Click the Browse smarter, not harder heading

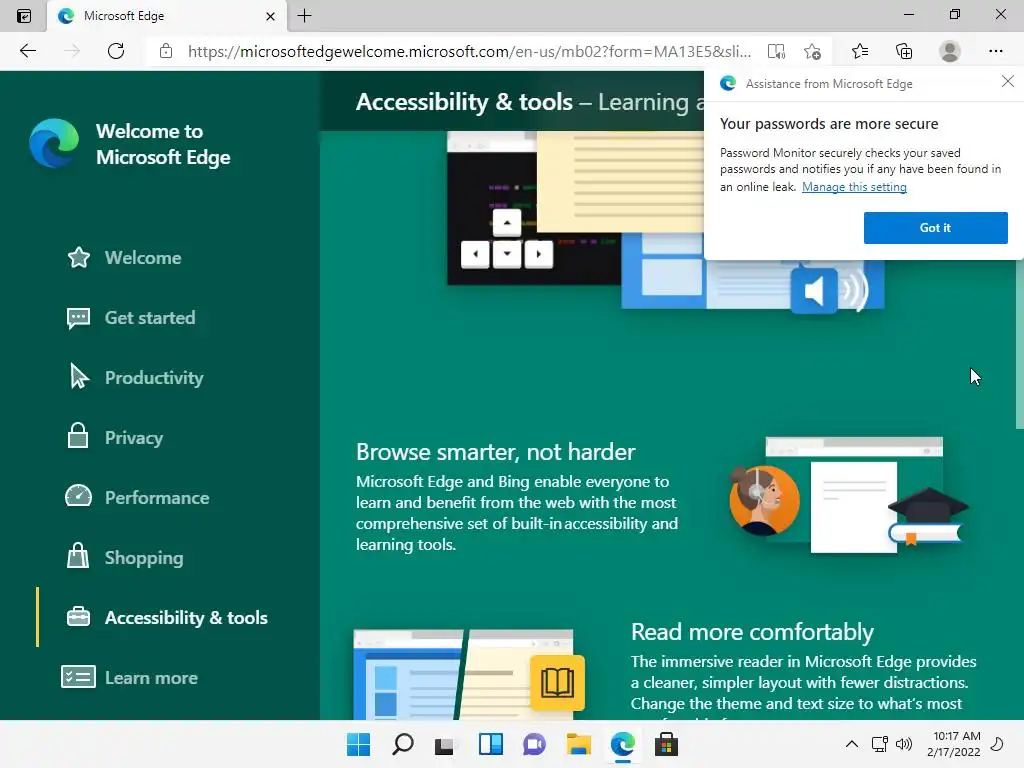tap(496, 452)
